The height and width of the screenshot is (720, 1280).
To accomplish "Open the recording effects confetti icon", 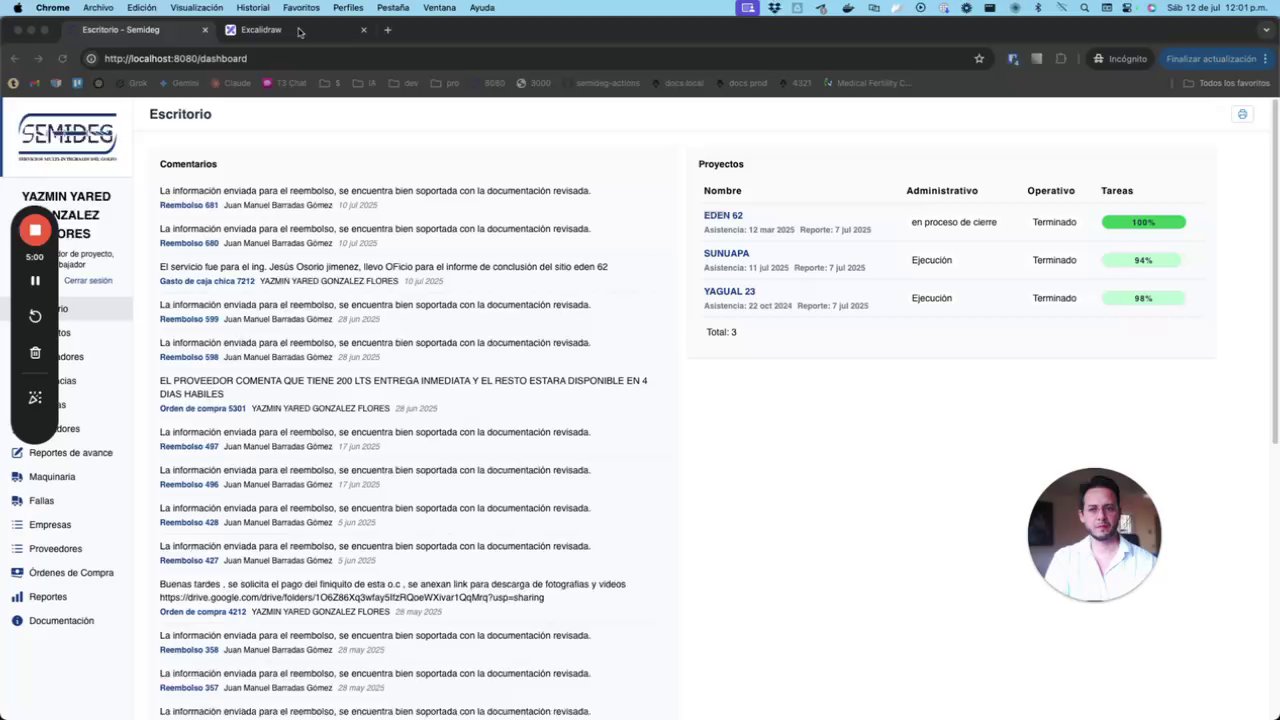I will (x=35, y=398).
